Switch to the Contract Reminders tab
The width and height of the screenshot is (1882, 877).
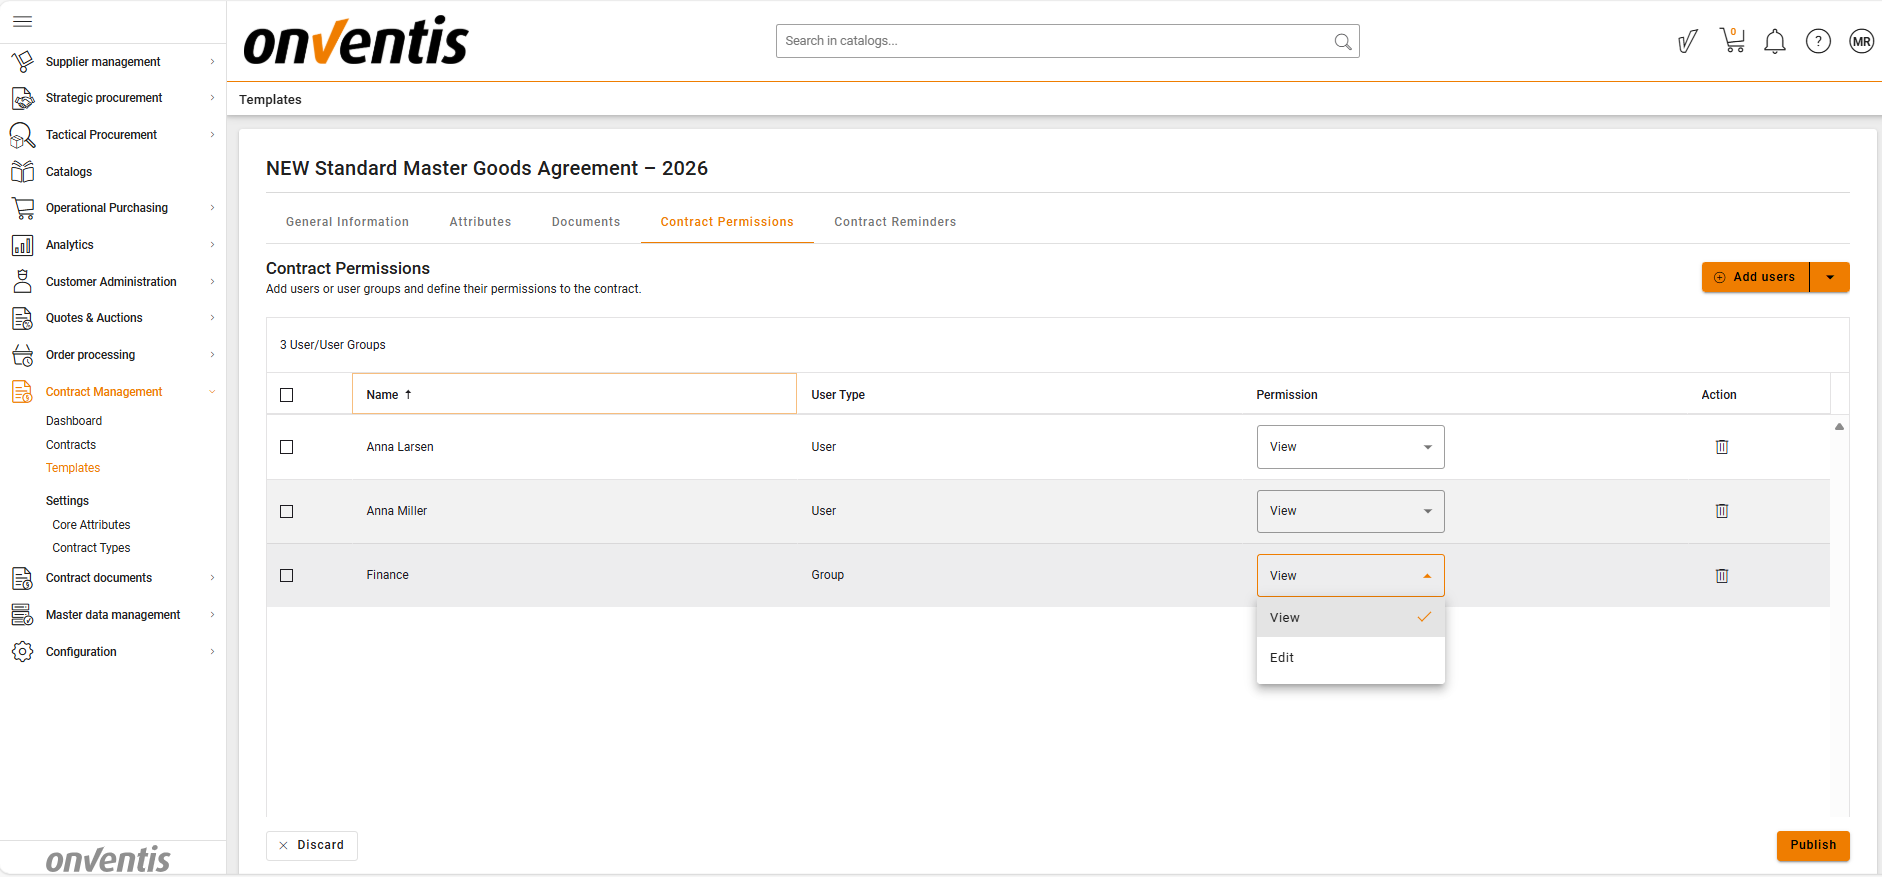point(895,222)
